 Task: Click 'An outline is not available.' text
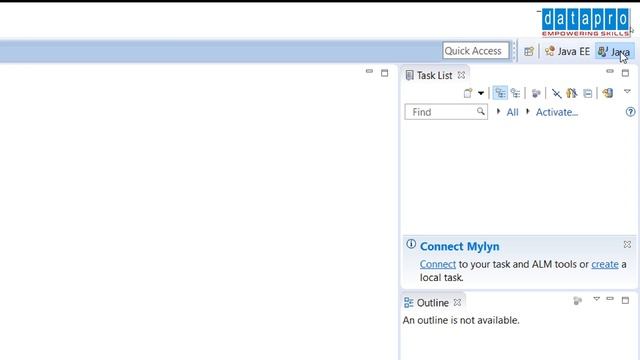(461, 320)
